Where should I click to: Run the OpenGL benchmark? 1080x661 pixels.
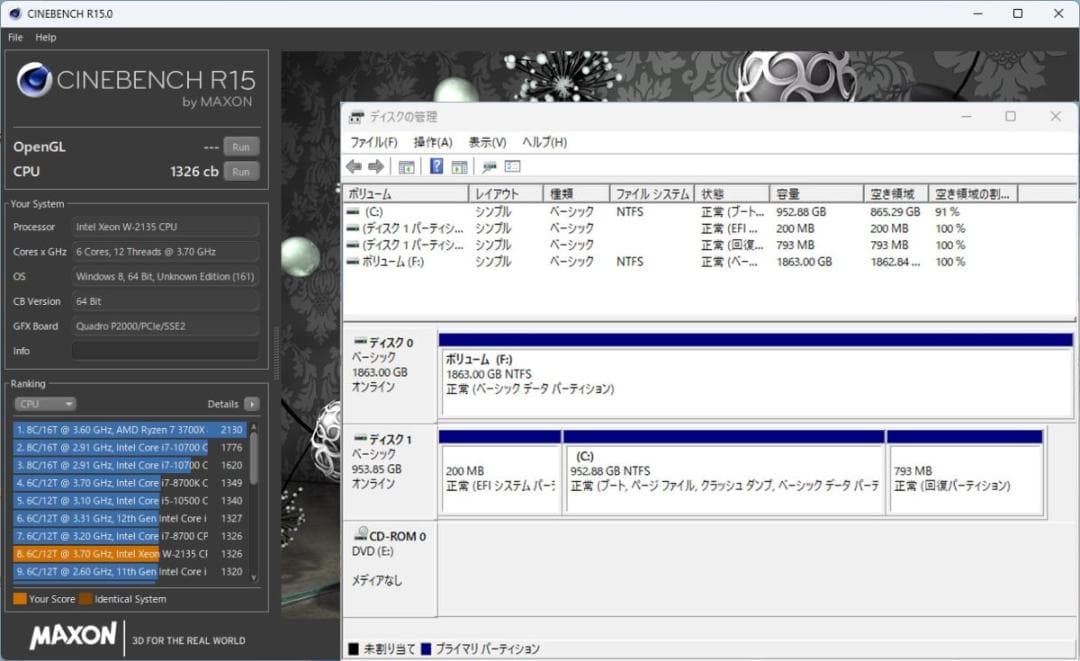[x=240, y=146]
